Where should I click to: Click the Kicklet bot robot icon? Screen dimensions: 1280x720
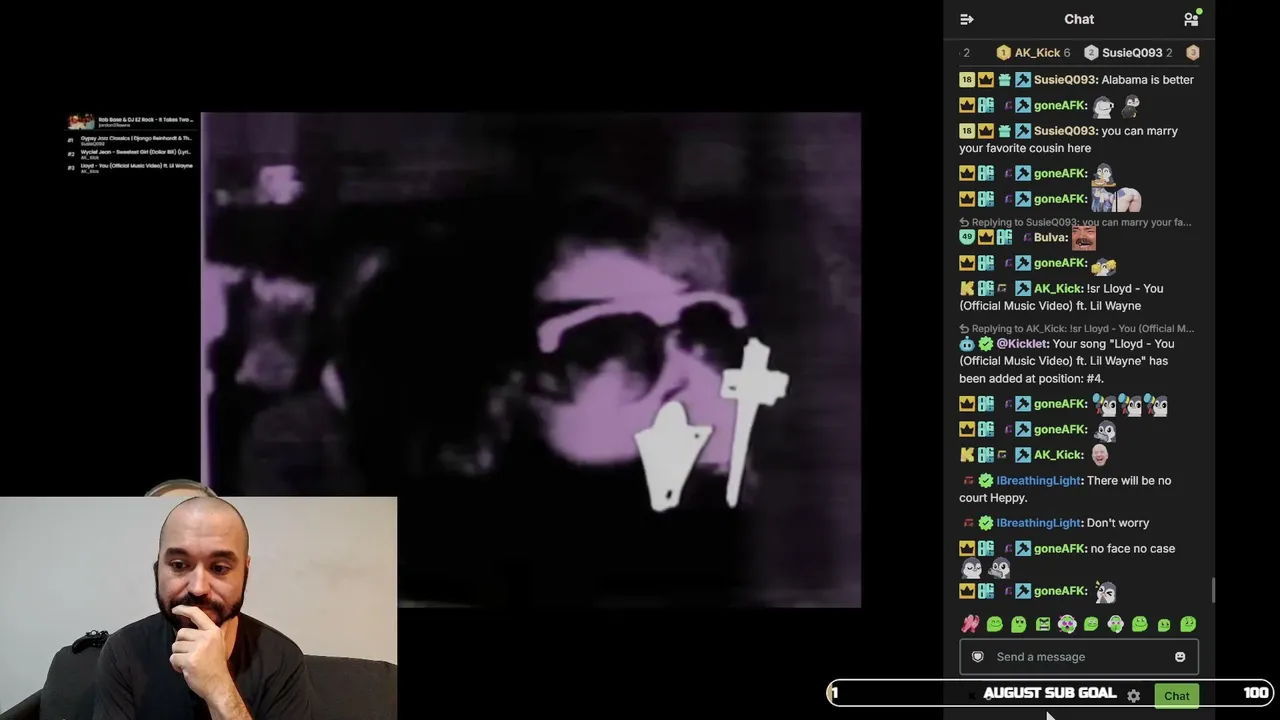(966, 344)
